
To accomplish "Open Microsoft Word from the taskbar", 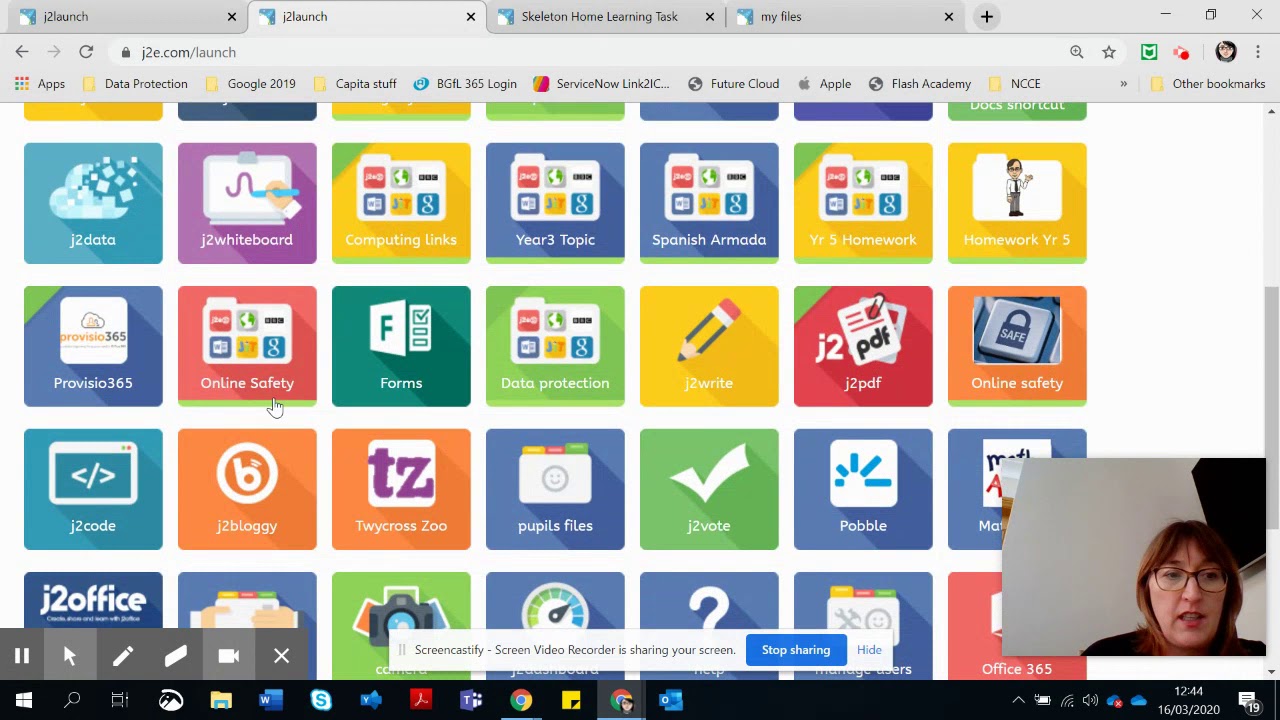I will [x=270, y=700].
